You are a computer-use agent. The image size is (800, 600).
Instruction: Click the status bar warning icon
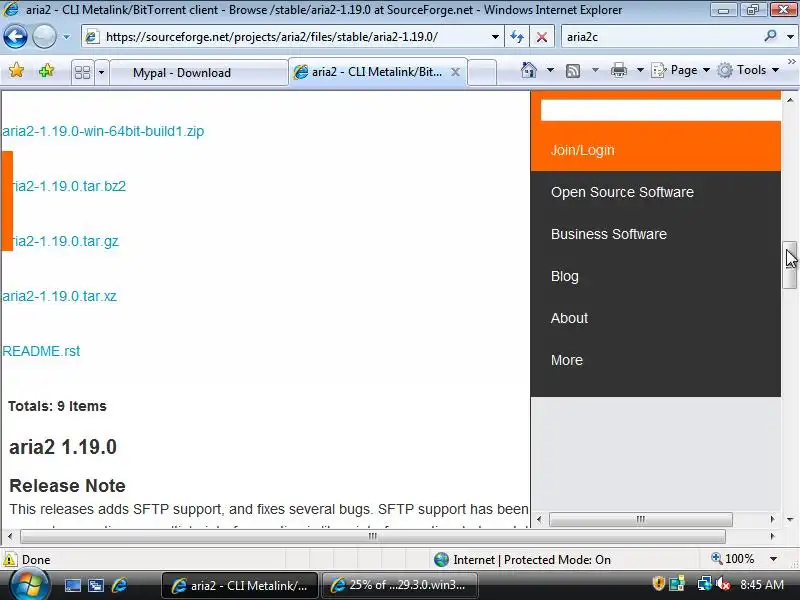coord(10,560)
